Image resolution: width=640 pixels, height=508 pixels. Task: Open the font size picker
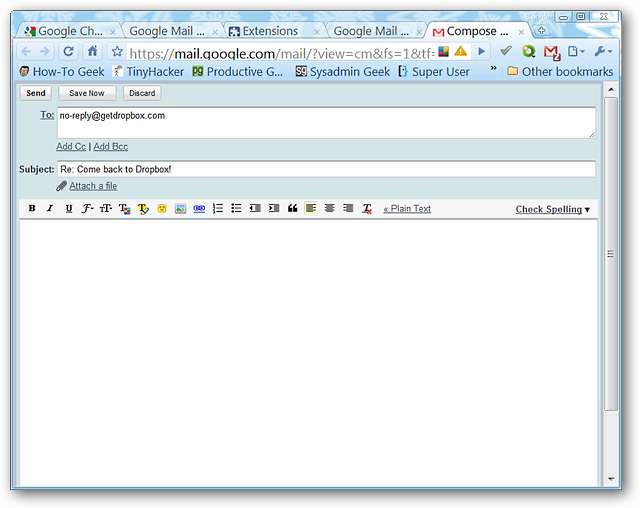pos(106,209)
